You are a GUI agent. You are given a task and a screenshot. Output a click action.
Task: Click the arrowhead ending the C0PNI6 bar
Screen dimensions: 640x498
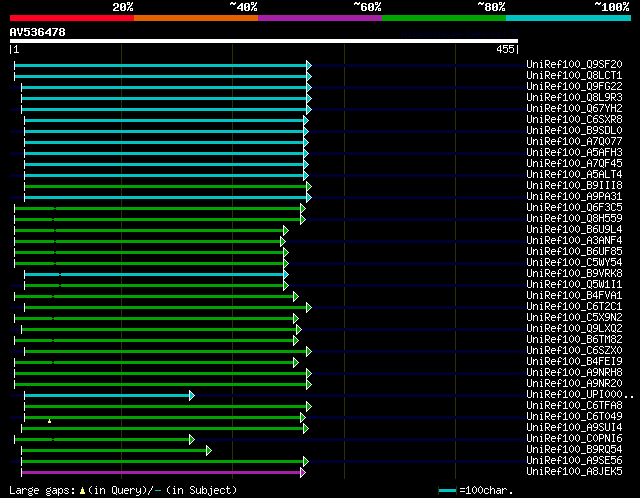click(x=192, y=439)
